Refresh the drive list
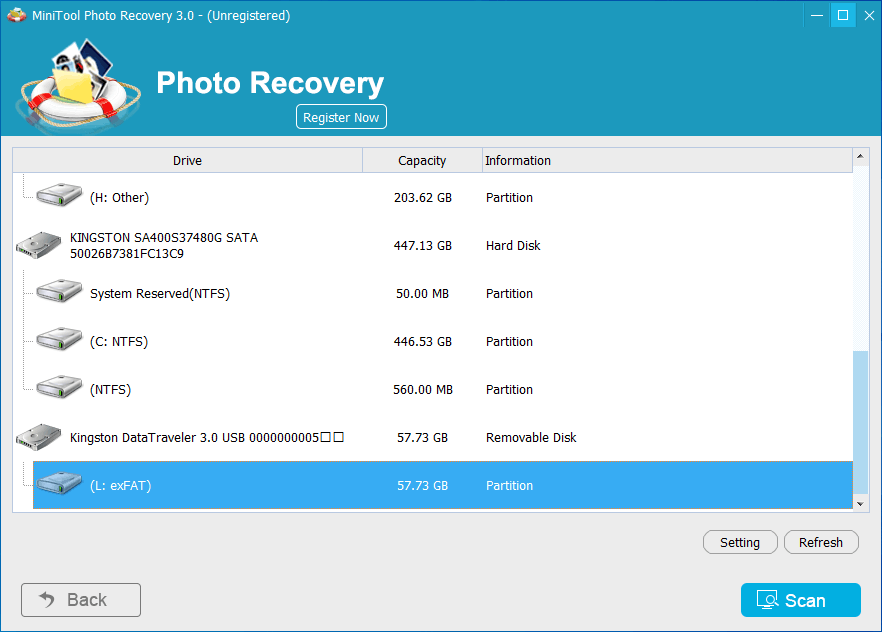This screenshot has width=882, height=632. click(821, 542)
